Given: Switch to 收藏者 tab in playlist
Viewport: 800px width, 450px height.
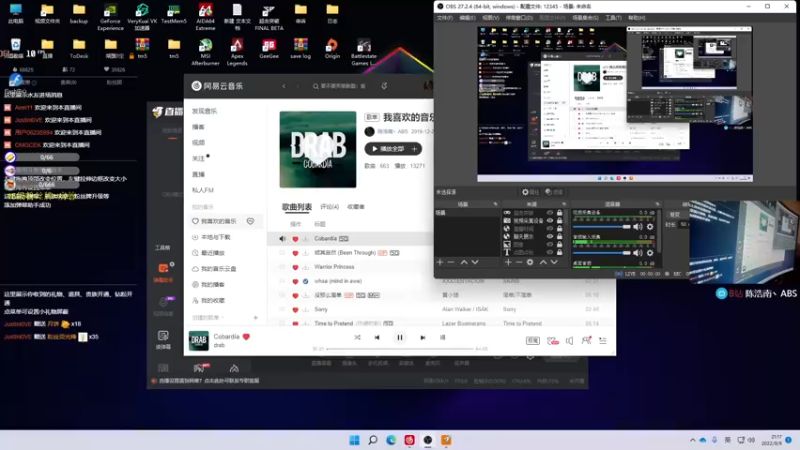Looking at the screenshot, I should (356, 207).
